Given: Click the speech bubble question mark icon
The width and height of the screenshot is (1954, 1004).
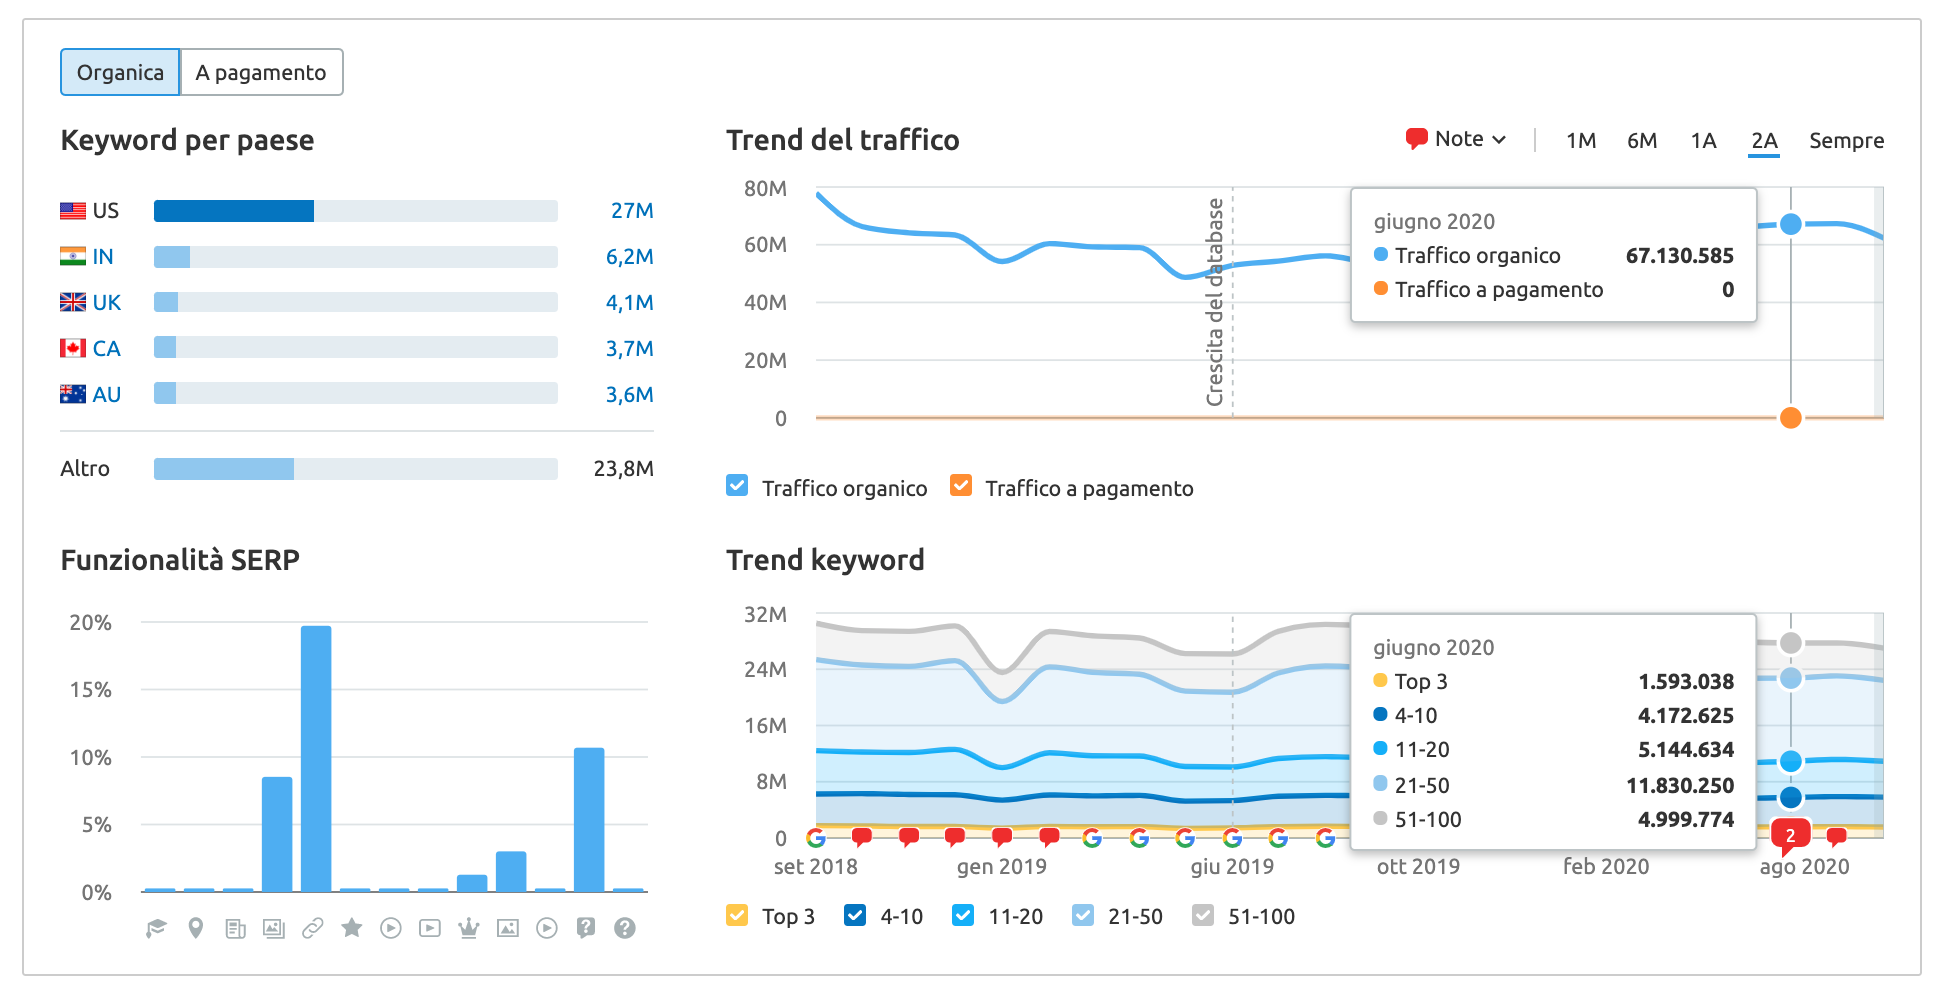Looking at the screenshot, I should coord(586,929).
